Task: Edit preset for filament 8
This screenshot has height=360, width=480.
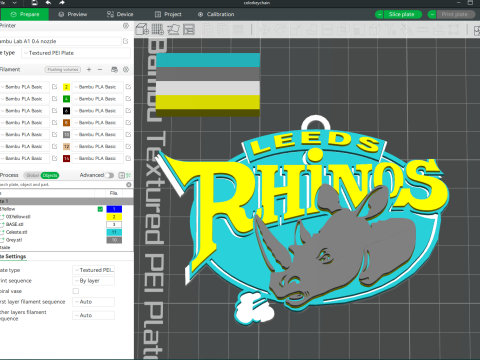Action: tap(128, 123)
